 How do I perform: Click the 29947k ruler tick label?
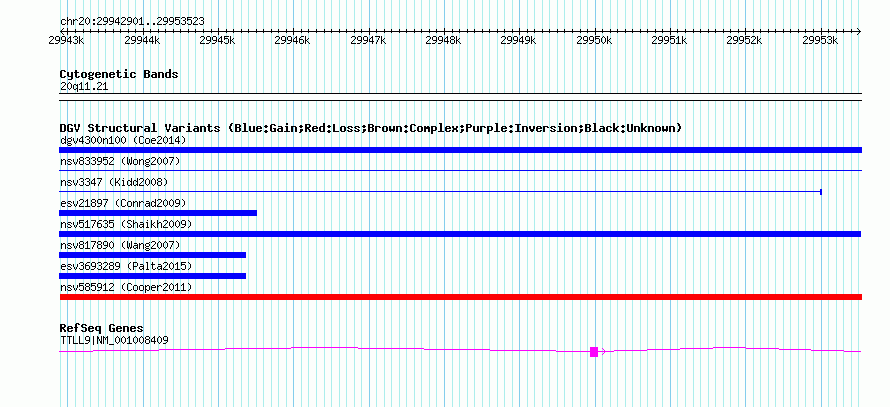point(368,40)
